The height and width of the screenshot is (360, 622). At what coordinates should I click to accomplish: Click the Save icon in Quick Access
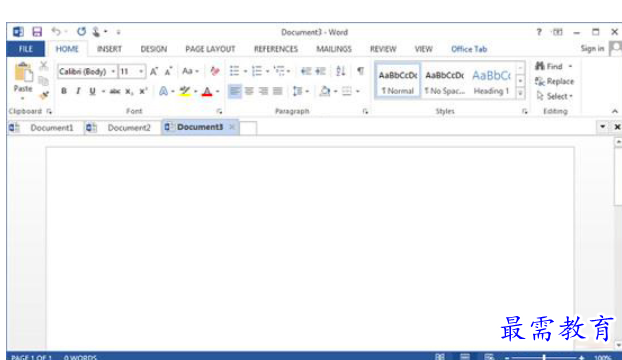point(37,32)
